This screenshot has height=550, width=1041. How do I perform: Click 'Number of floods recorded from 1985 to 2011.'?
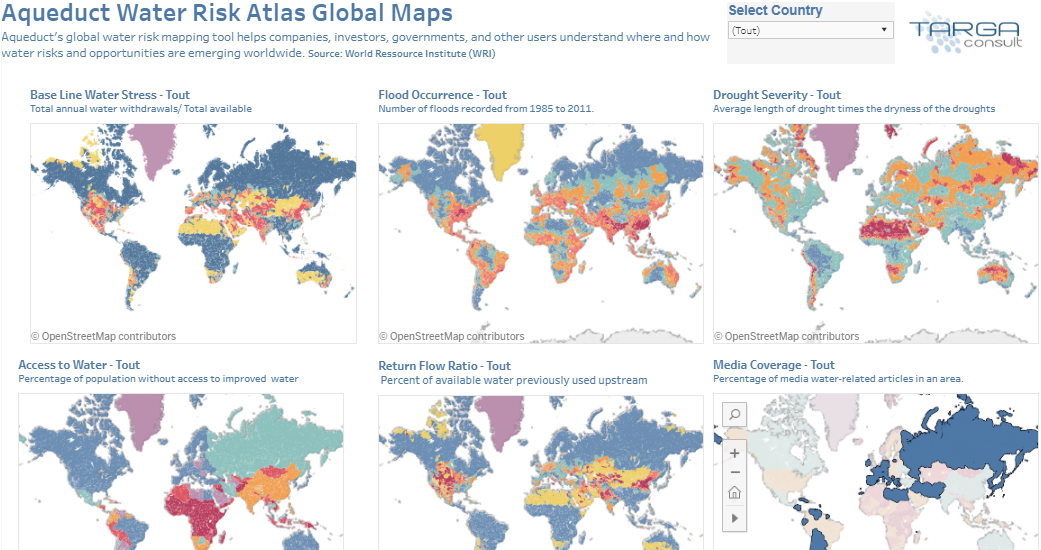pyautogui.click(x=486, y=108)
